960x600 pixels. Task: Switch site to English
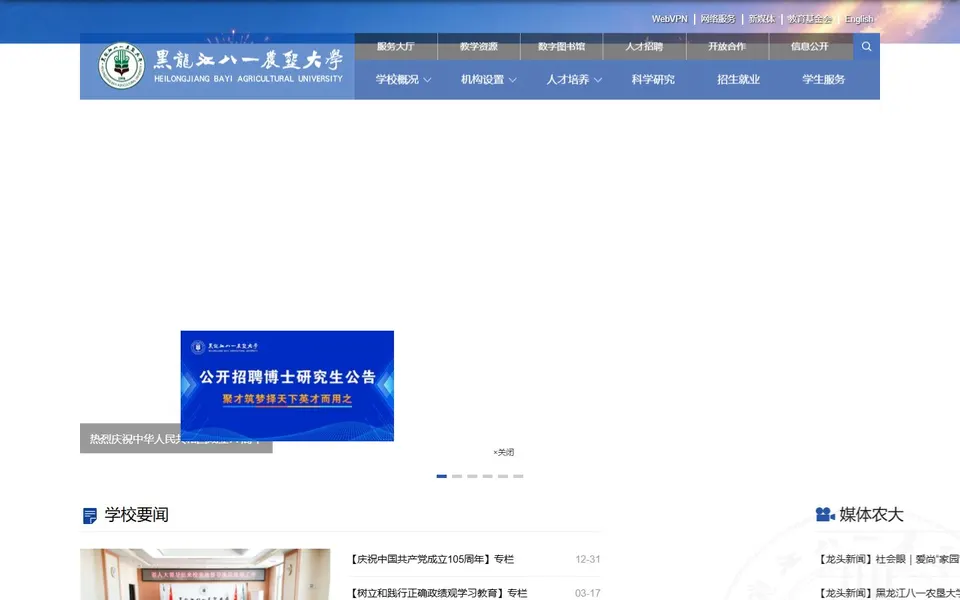859,19
